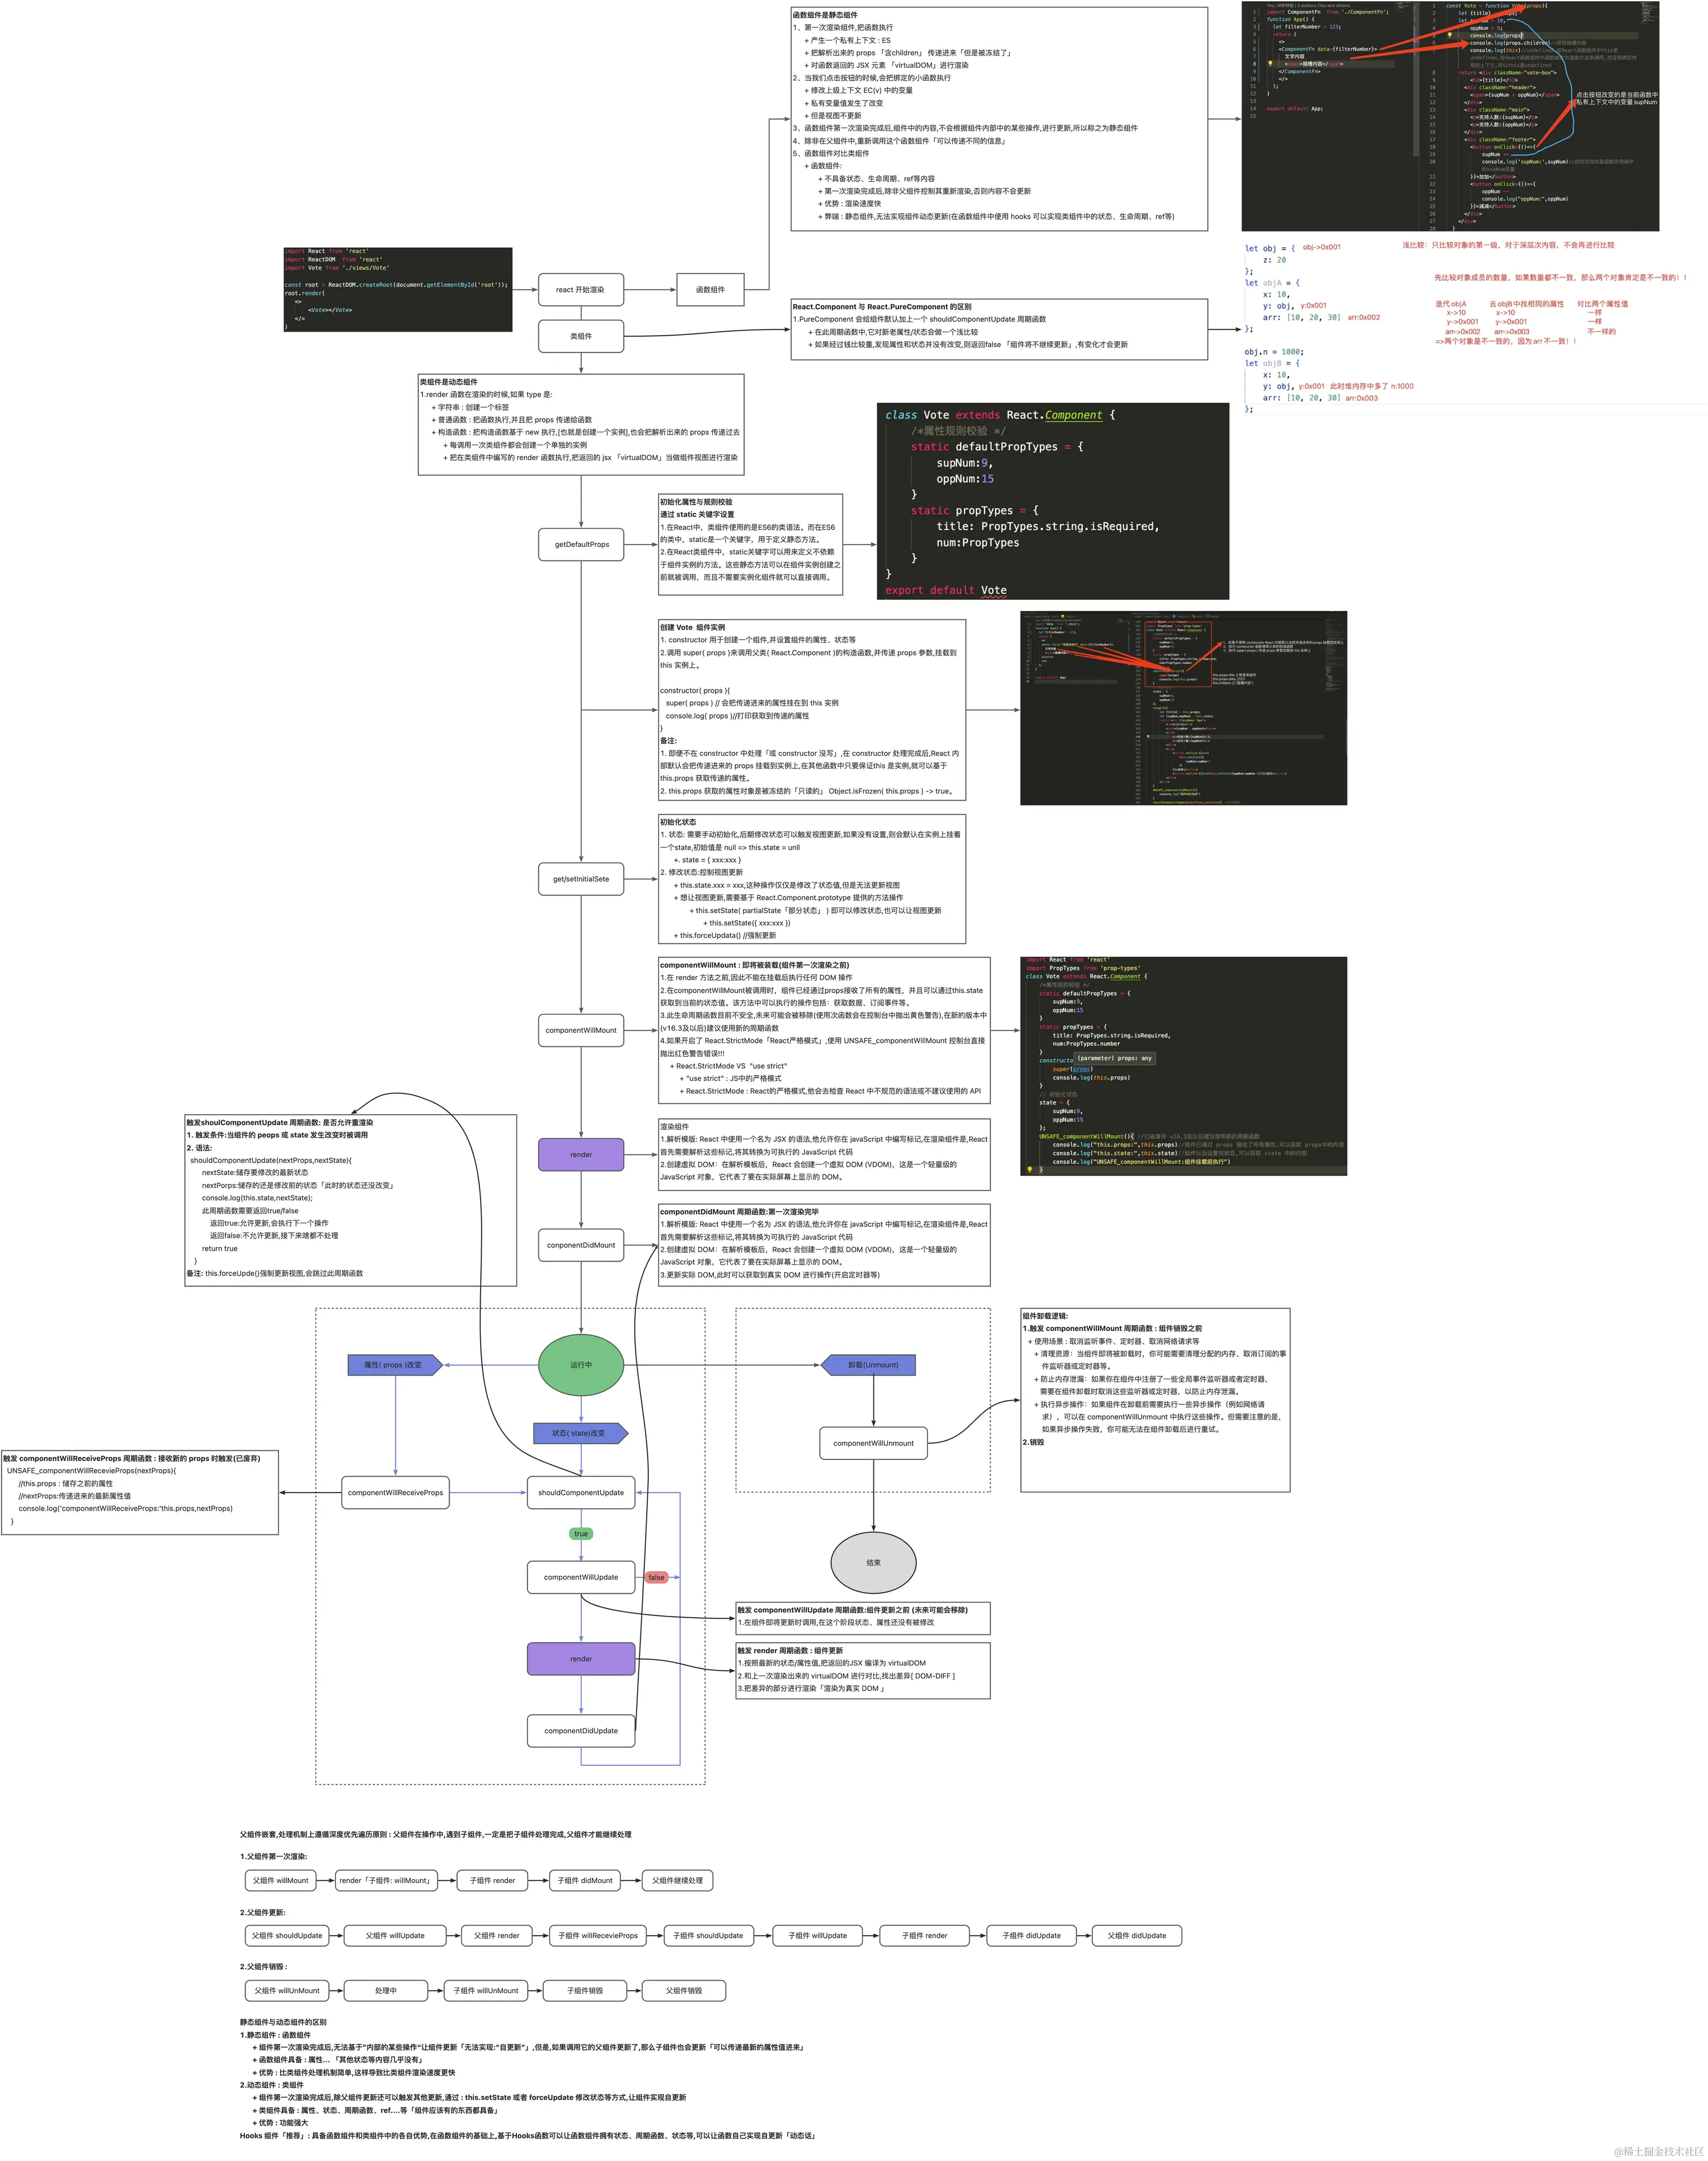The width and height of the screenshot is (1708, 2161).
Task: Click the 初始化属性与规则校验 note heading
Action: tap(696, 502)
